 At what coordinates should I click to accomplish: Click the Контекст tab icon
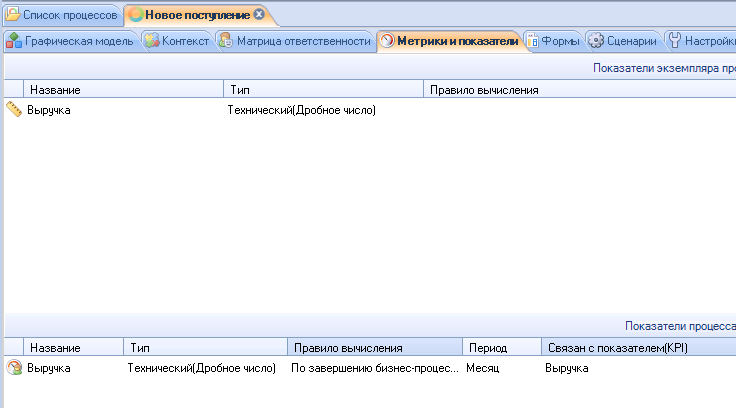coord(151,41)
